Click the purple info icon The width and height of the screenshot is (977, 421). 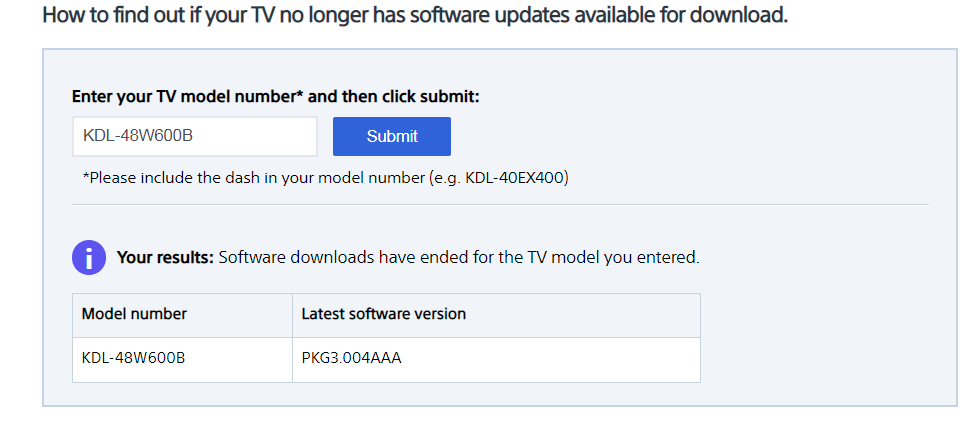tap(89, 257)
